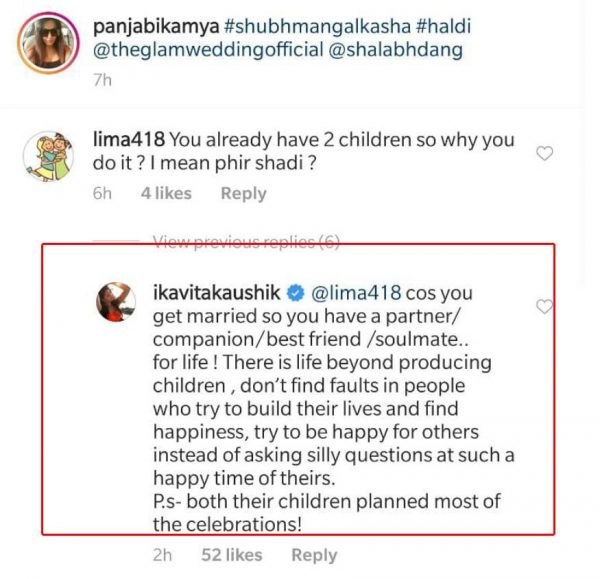Open the ikavitakaushik username

(217, 293)
